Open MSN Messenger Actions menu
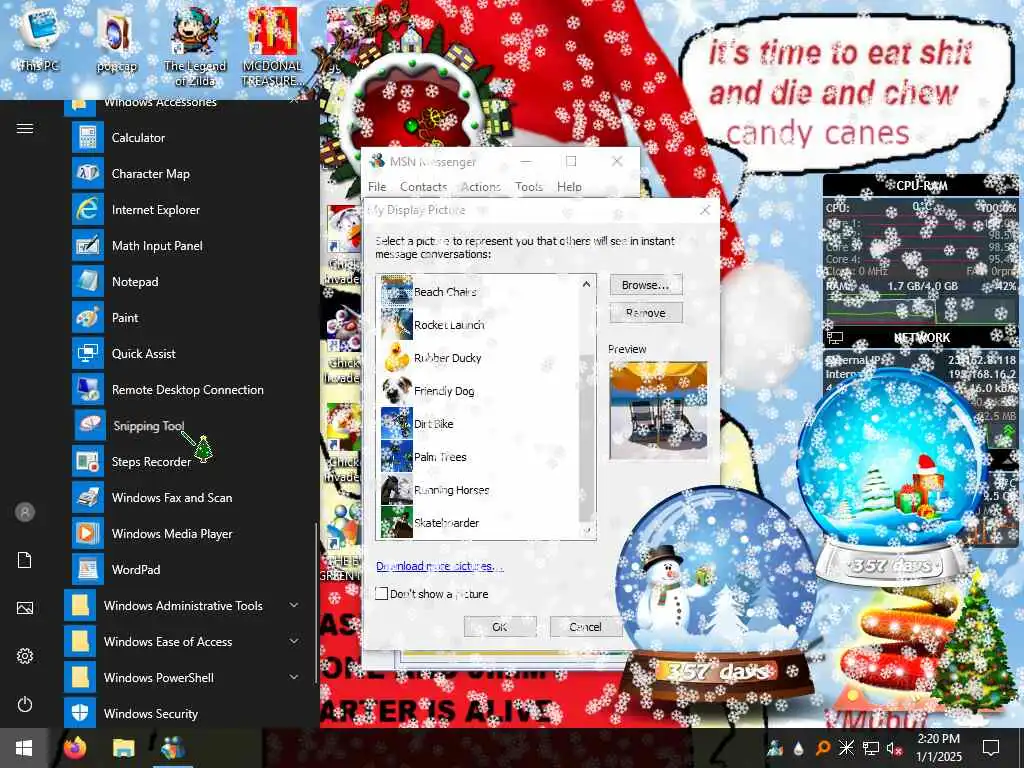Screen dimensions: 1024x768 (x=481, y=187)
